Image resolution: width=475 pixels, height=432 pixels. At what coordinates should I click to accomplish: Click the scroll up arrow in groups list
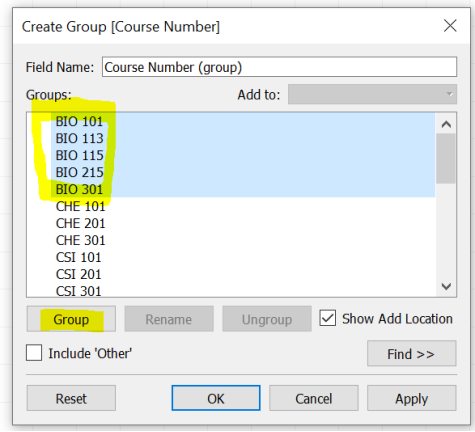pyautogui.click(x=446, y=124)
